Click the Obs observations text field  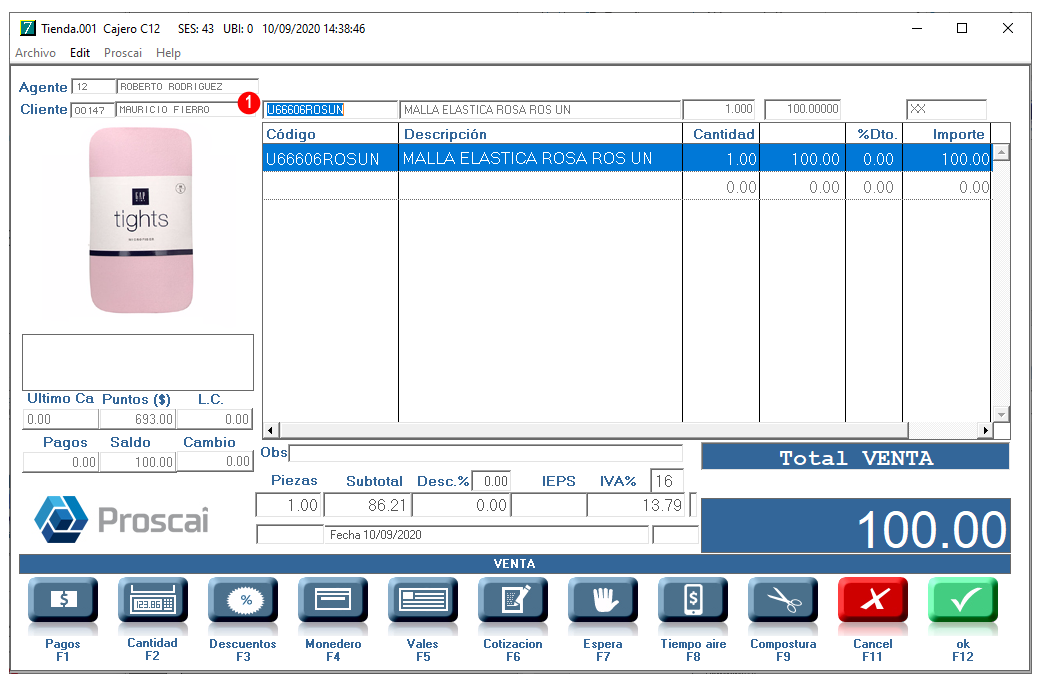pos(485,453)
